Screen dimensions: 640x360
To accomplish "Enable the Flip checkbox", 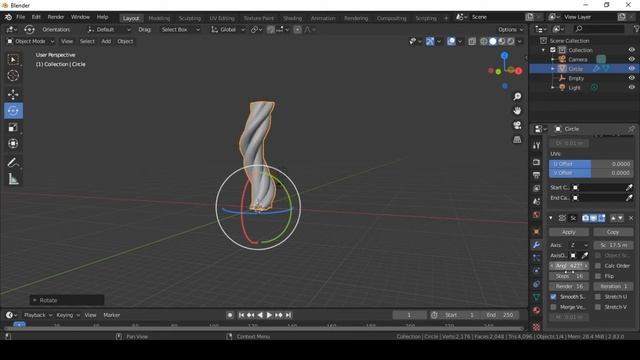I will pos(598,276).
